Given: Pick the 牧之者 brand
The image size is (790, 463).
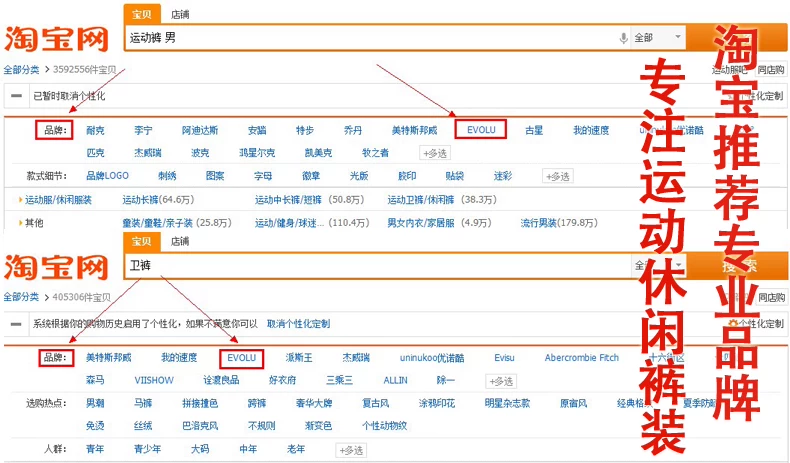Looking at the screenshot, I should tap(375, 153).
